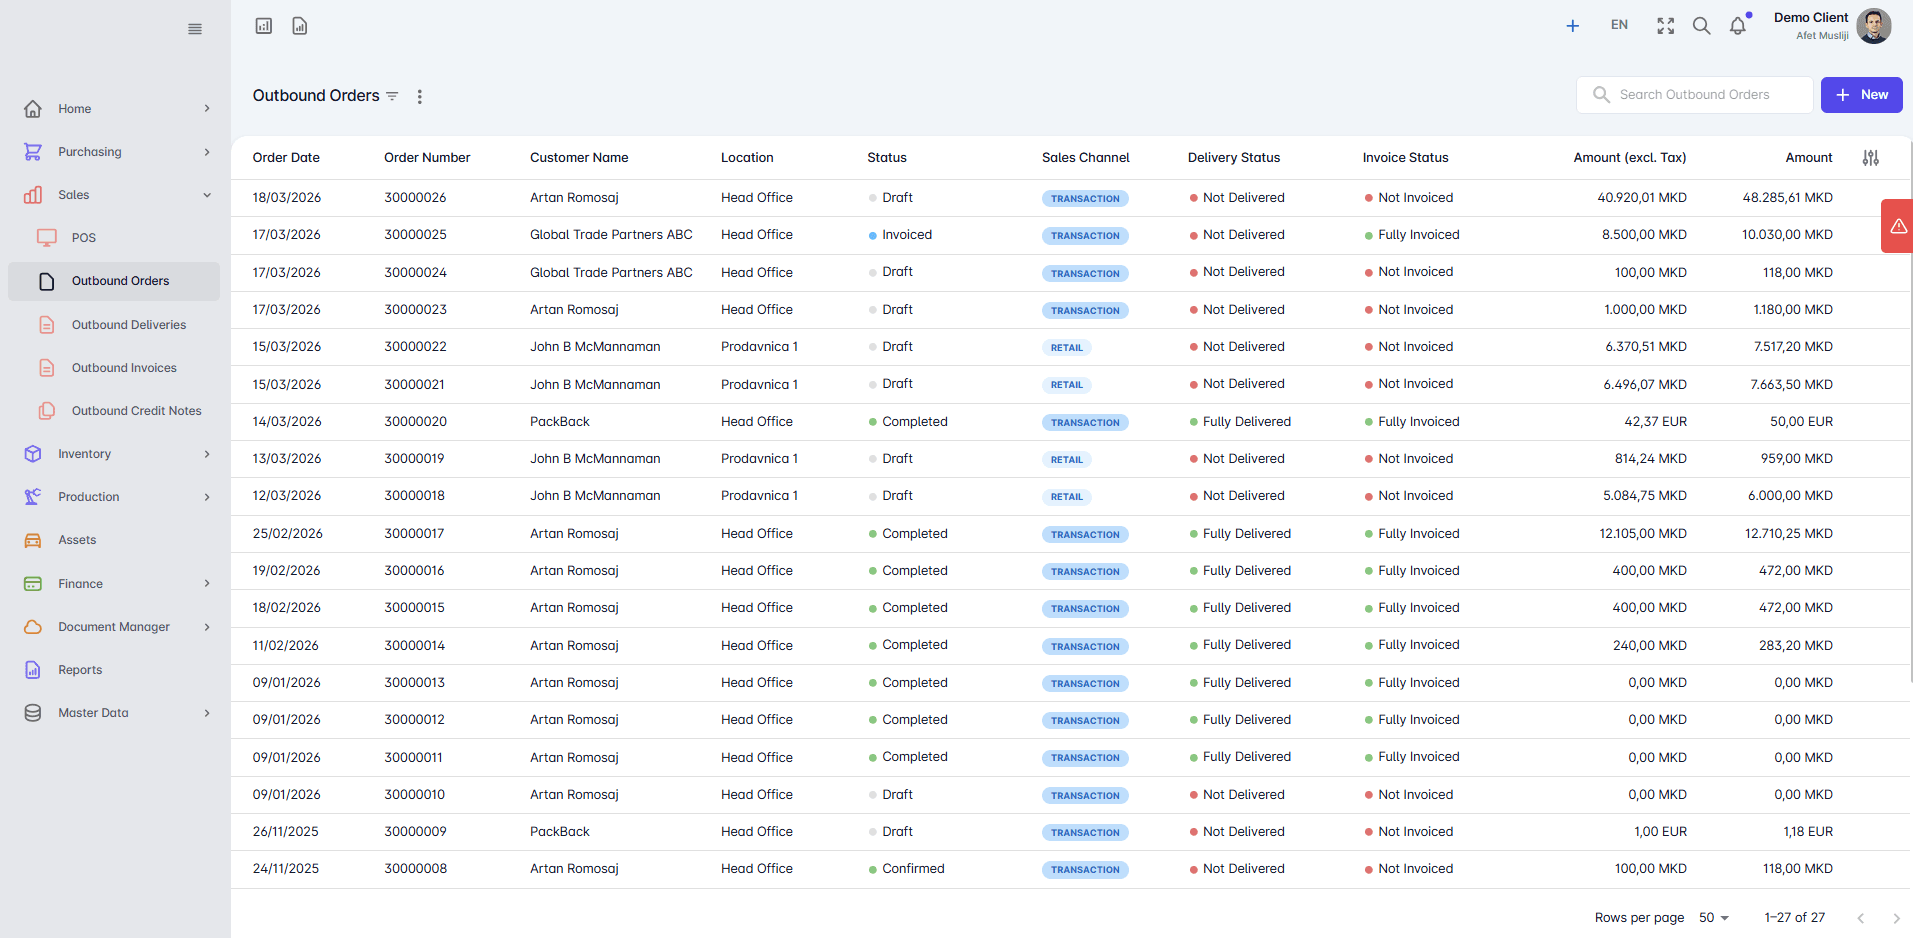The image size is (1913, 938).
Task: Click Global Trade Partners ABC on order 30000024
Action: (611, 272)
